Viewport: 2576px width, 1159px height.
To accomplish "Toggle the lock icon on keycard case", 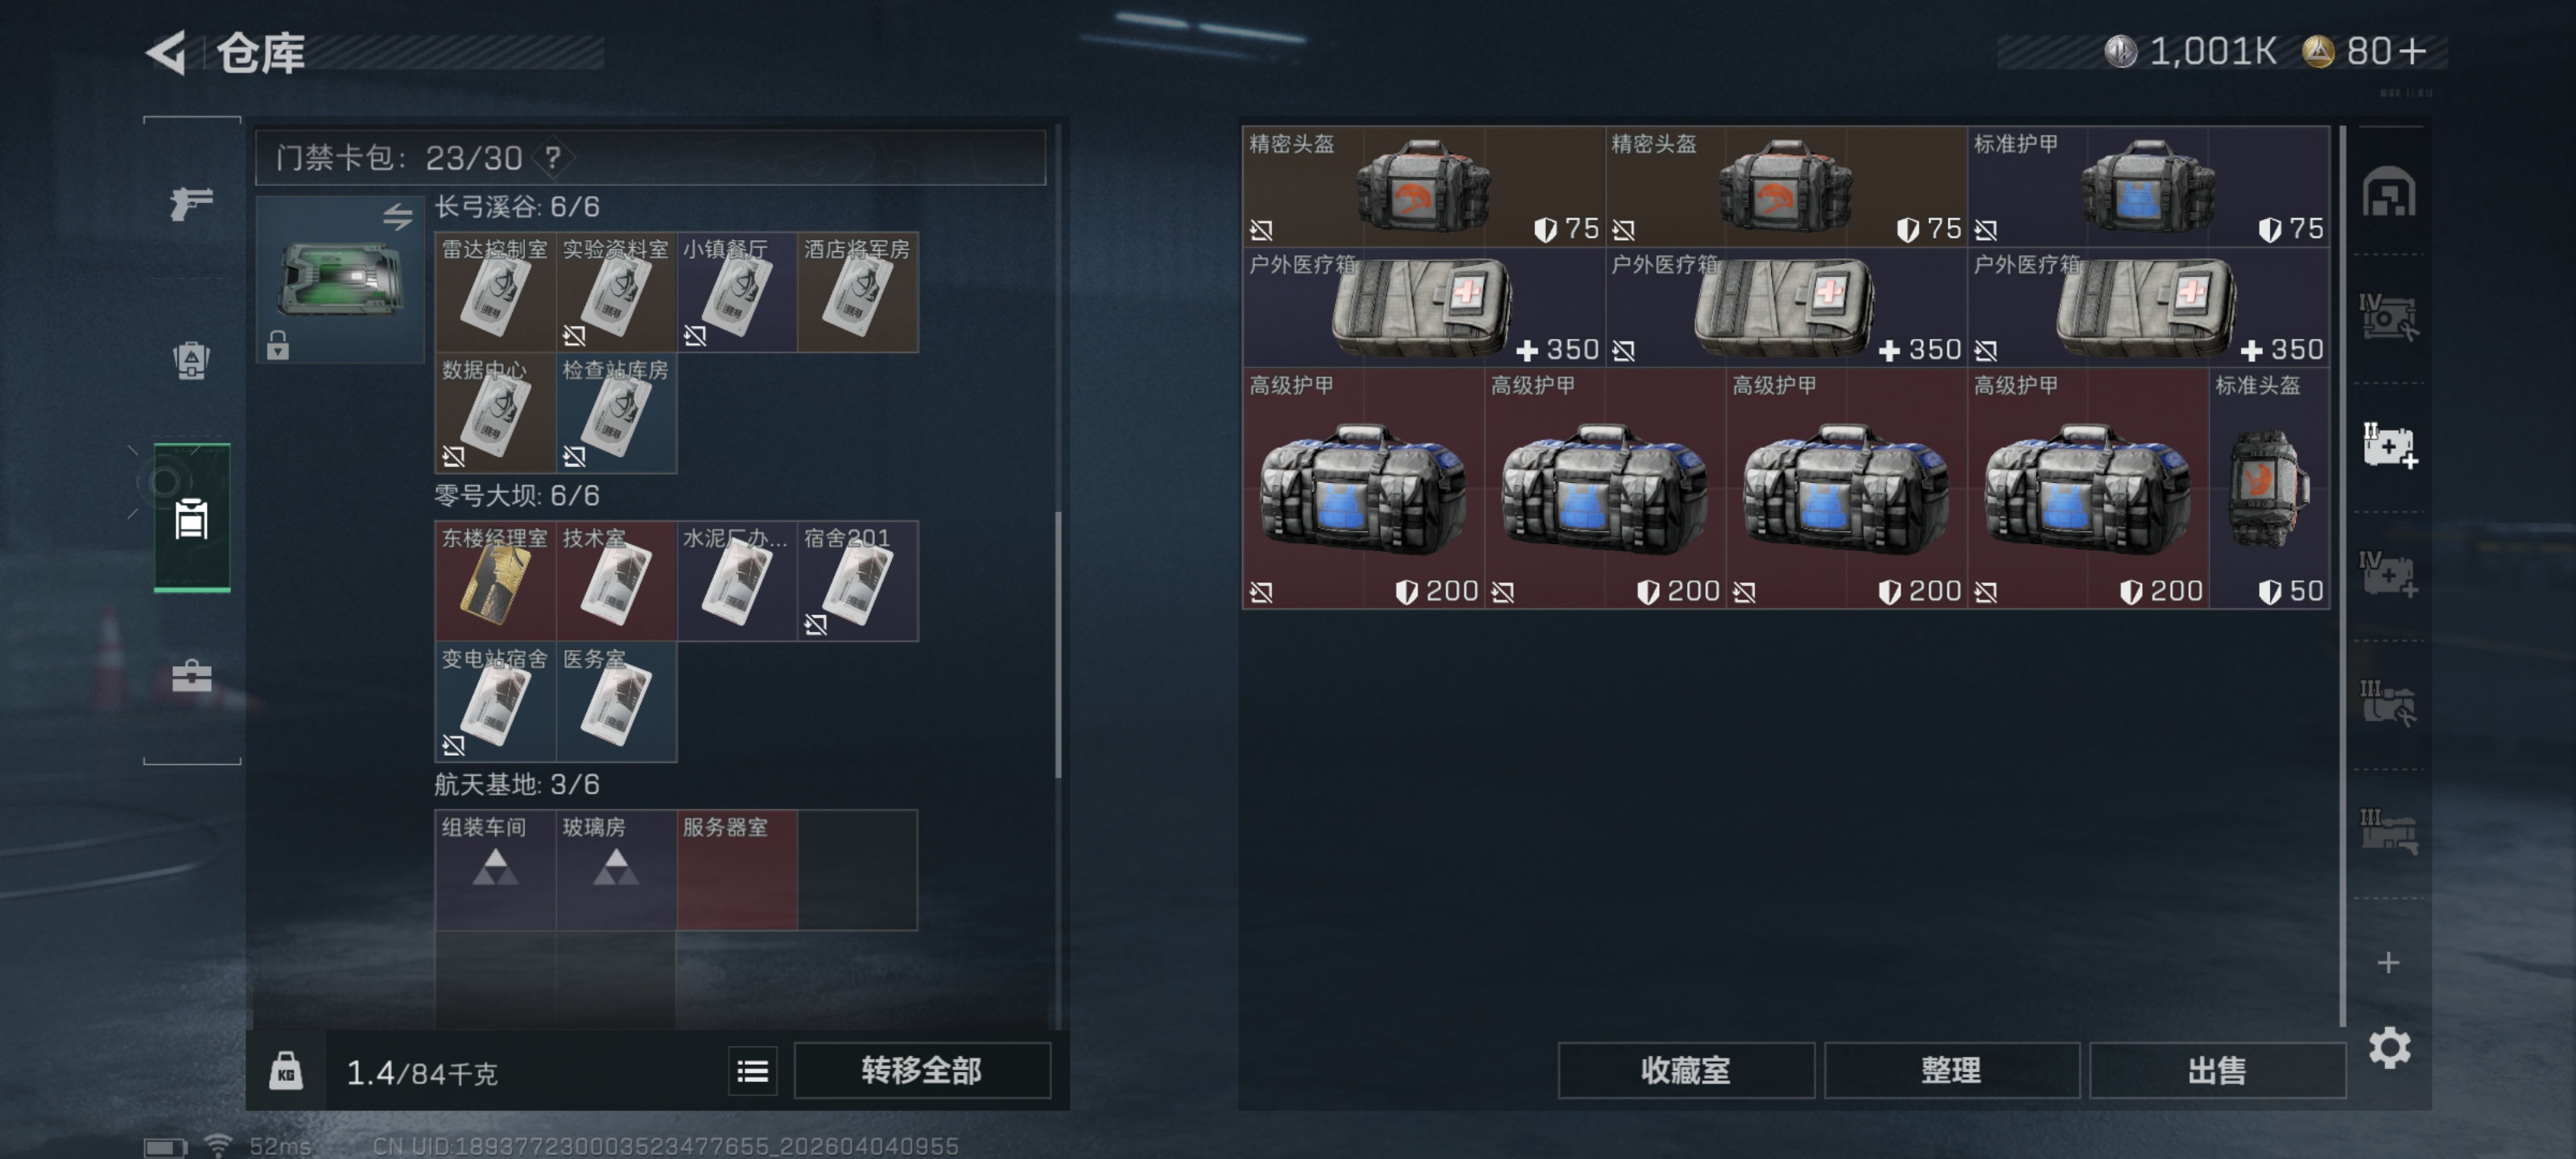I will pyautogui.click(x=278, y=345).
